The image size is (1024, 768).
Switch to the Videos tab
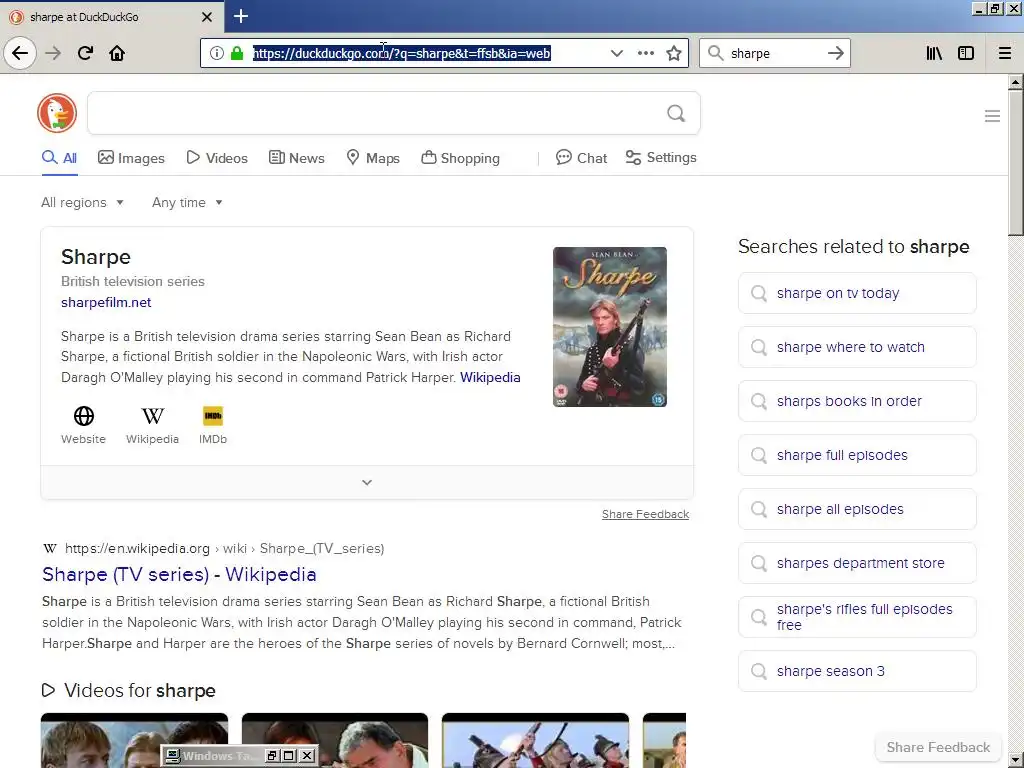click(217, 158)
